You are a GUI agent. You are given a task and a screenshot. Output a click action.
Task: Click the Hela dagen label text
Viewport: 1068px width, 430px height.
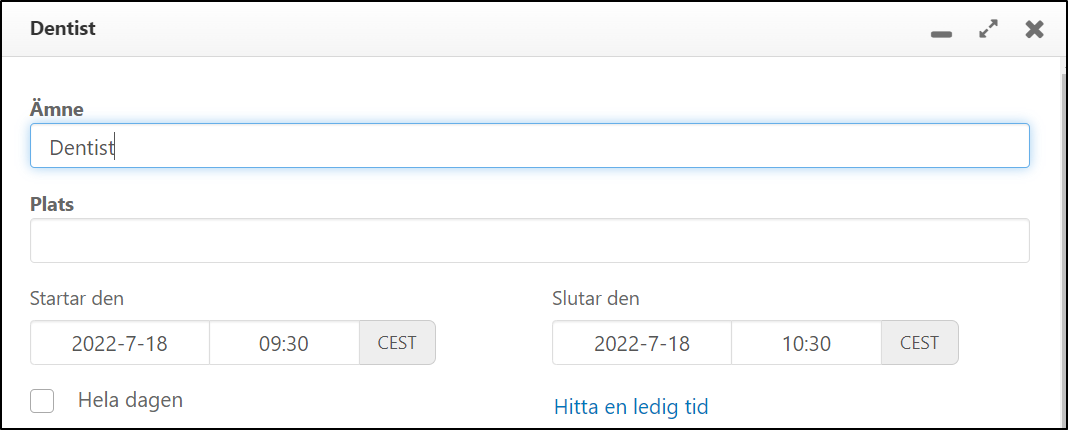131,400
